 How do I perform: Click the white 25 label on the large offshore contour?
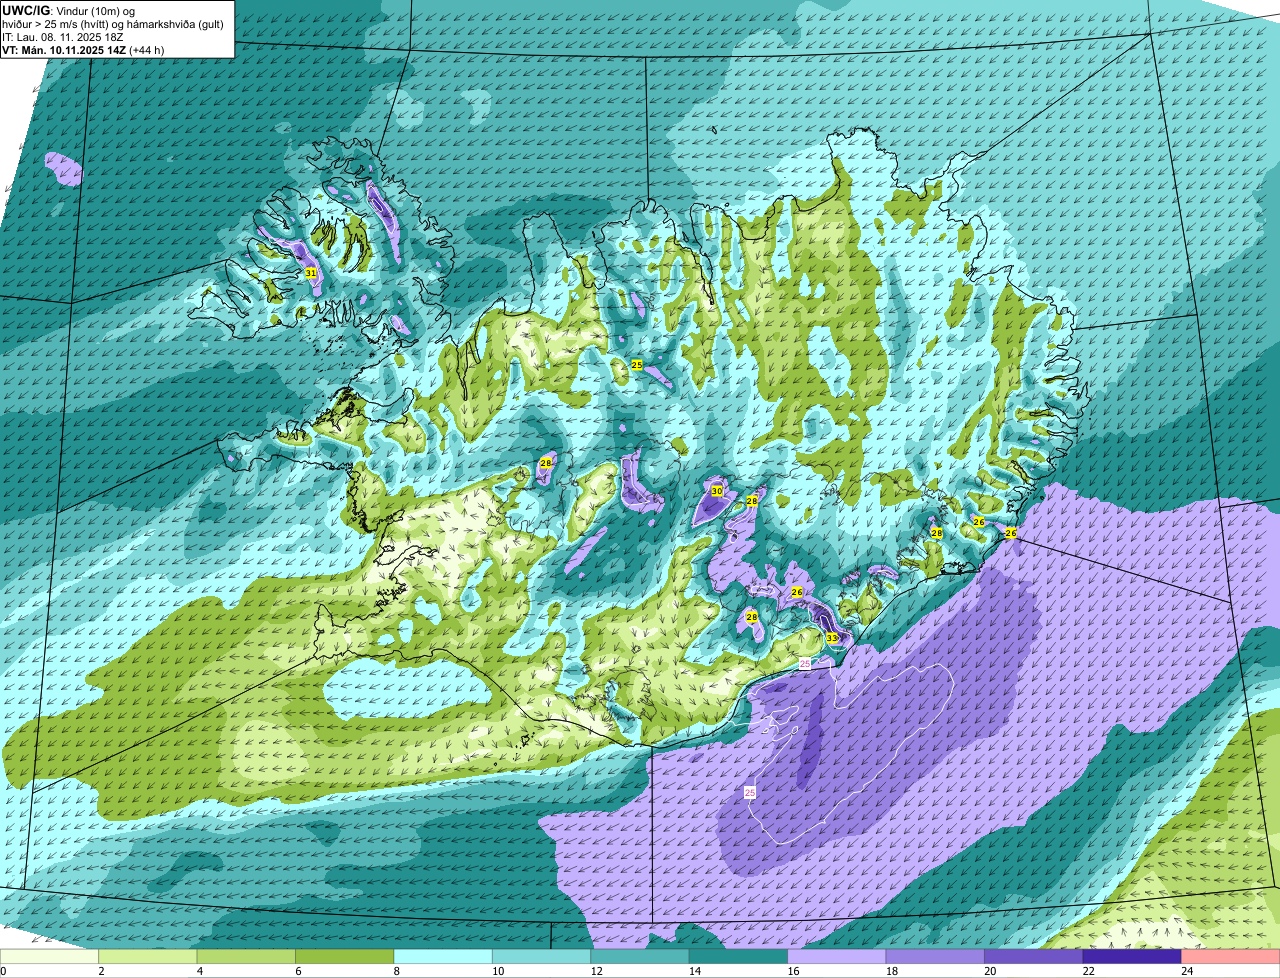(750, 792)
